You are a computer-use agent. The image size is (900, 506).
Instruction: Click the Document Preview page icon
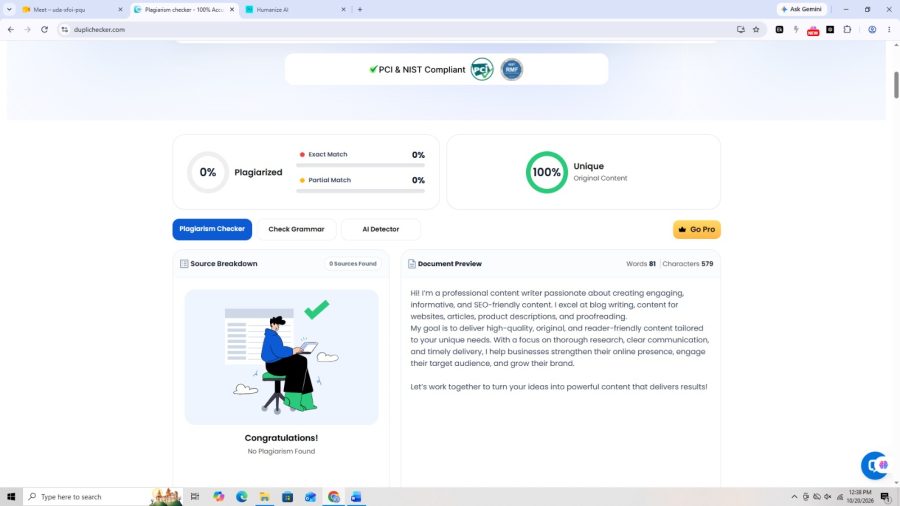(x=412, y=264)
